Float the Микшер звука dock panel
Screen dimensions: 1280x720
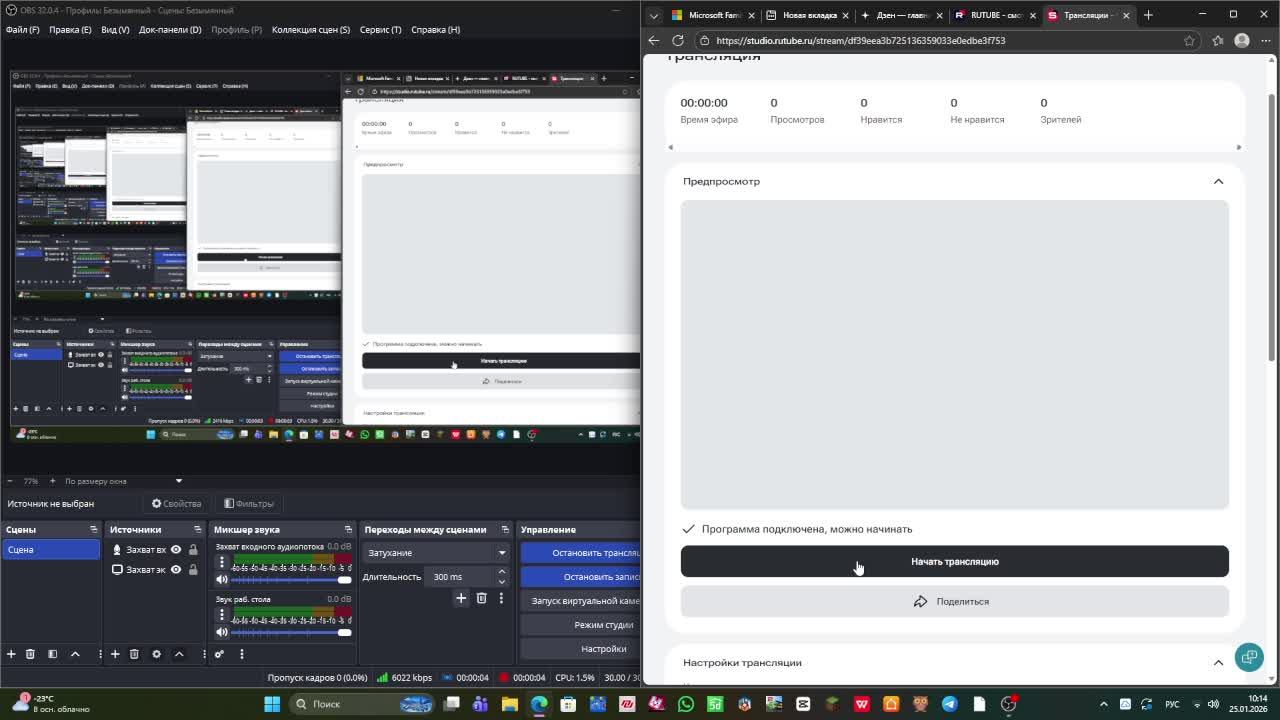click(x=348, y=530)
